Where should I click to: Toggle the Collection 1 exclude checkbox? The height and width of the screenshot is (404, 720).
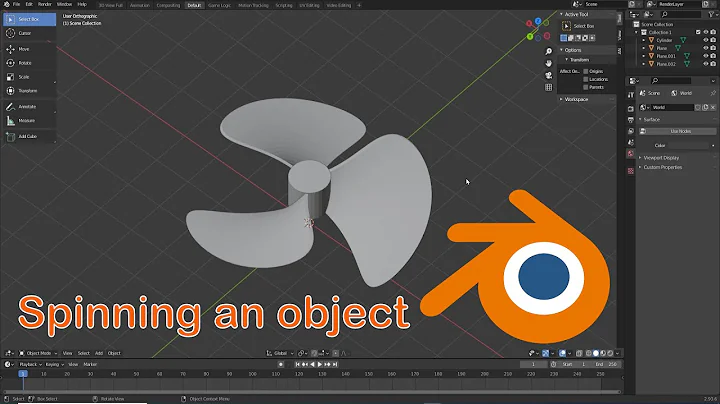(x=698, y=32)
